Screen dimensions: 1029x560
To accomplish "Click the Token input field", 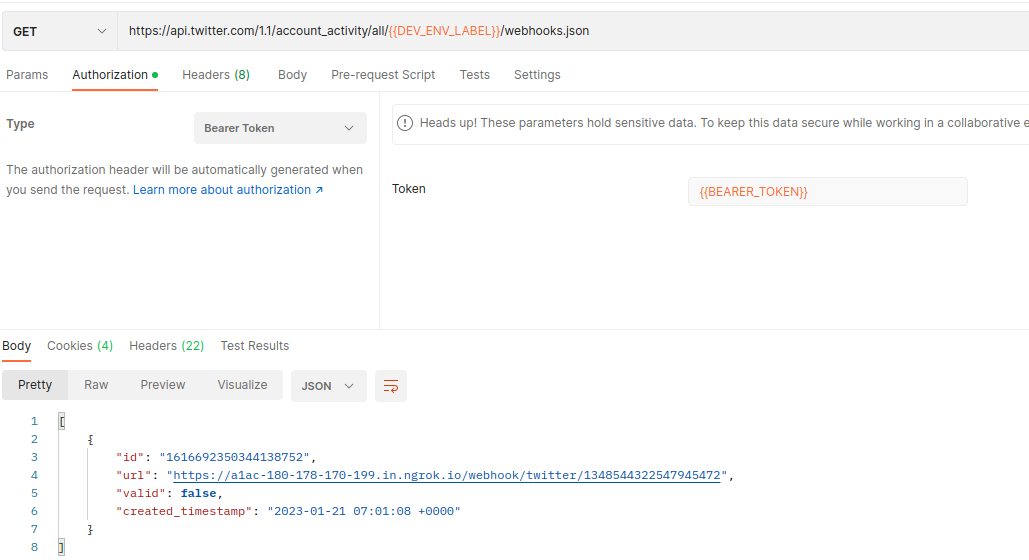I will point(827,192).
